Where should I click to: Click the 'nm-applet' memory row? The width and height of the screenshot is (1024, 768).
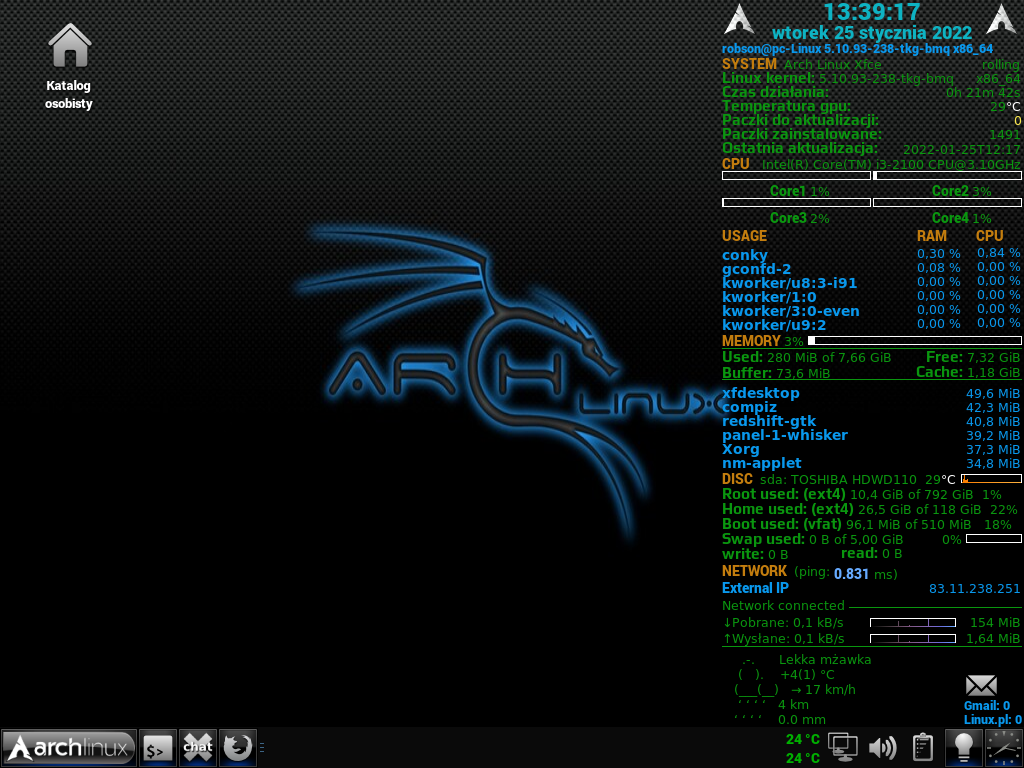click(x=871, y=463)
